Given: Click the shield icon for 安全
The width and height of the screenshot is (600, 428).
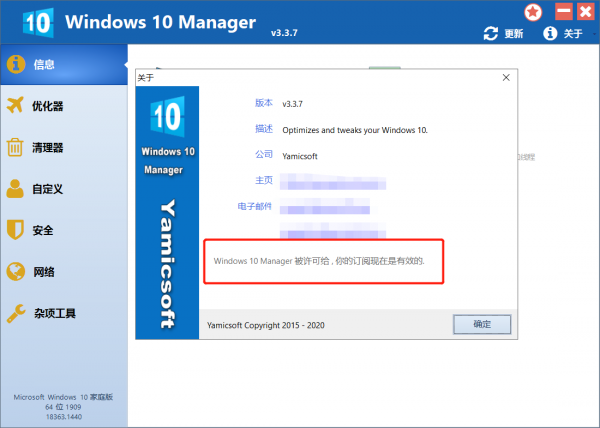Looking at the screenshot, I should [x=15, y=230].
